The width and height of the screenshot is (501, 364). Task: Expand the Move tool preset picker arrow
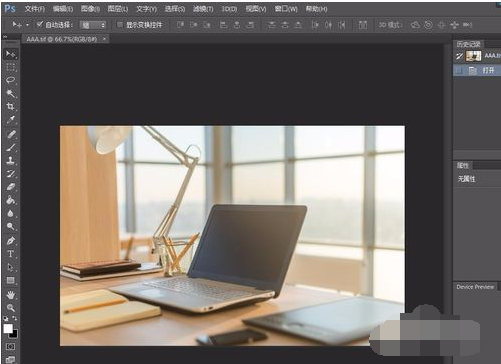(x=27, y=25)
